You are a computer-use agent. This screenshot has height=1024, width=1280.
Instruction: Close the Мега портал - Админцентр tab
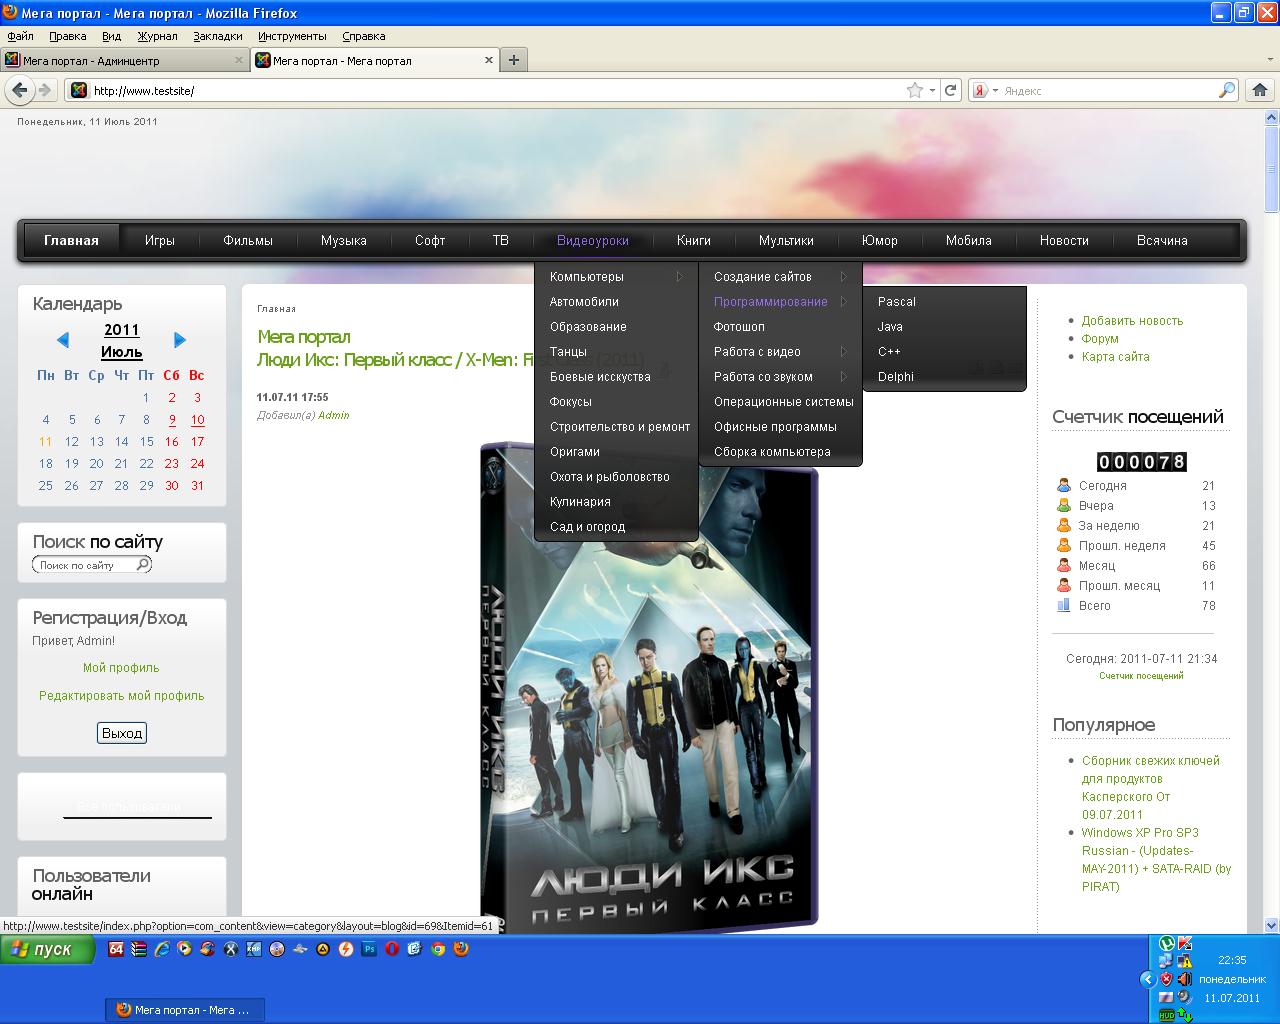click(239, 60)
